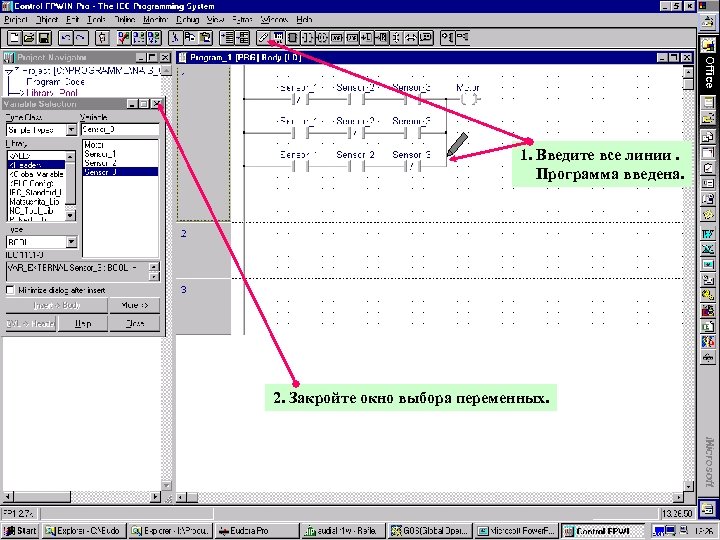Click the speech bubble comment icon
The width and height of the screenshot is (720, 540).
click(426, 38)
